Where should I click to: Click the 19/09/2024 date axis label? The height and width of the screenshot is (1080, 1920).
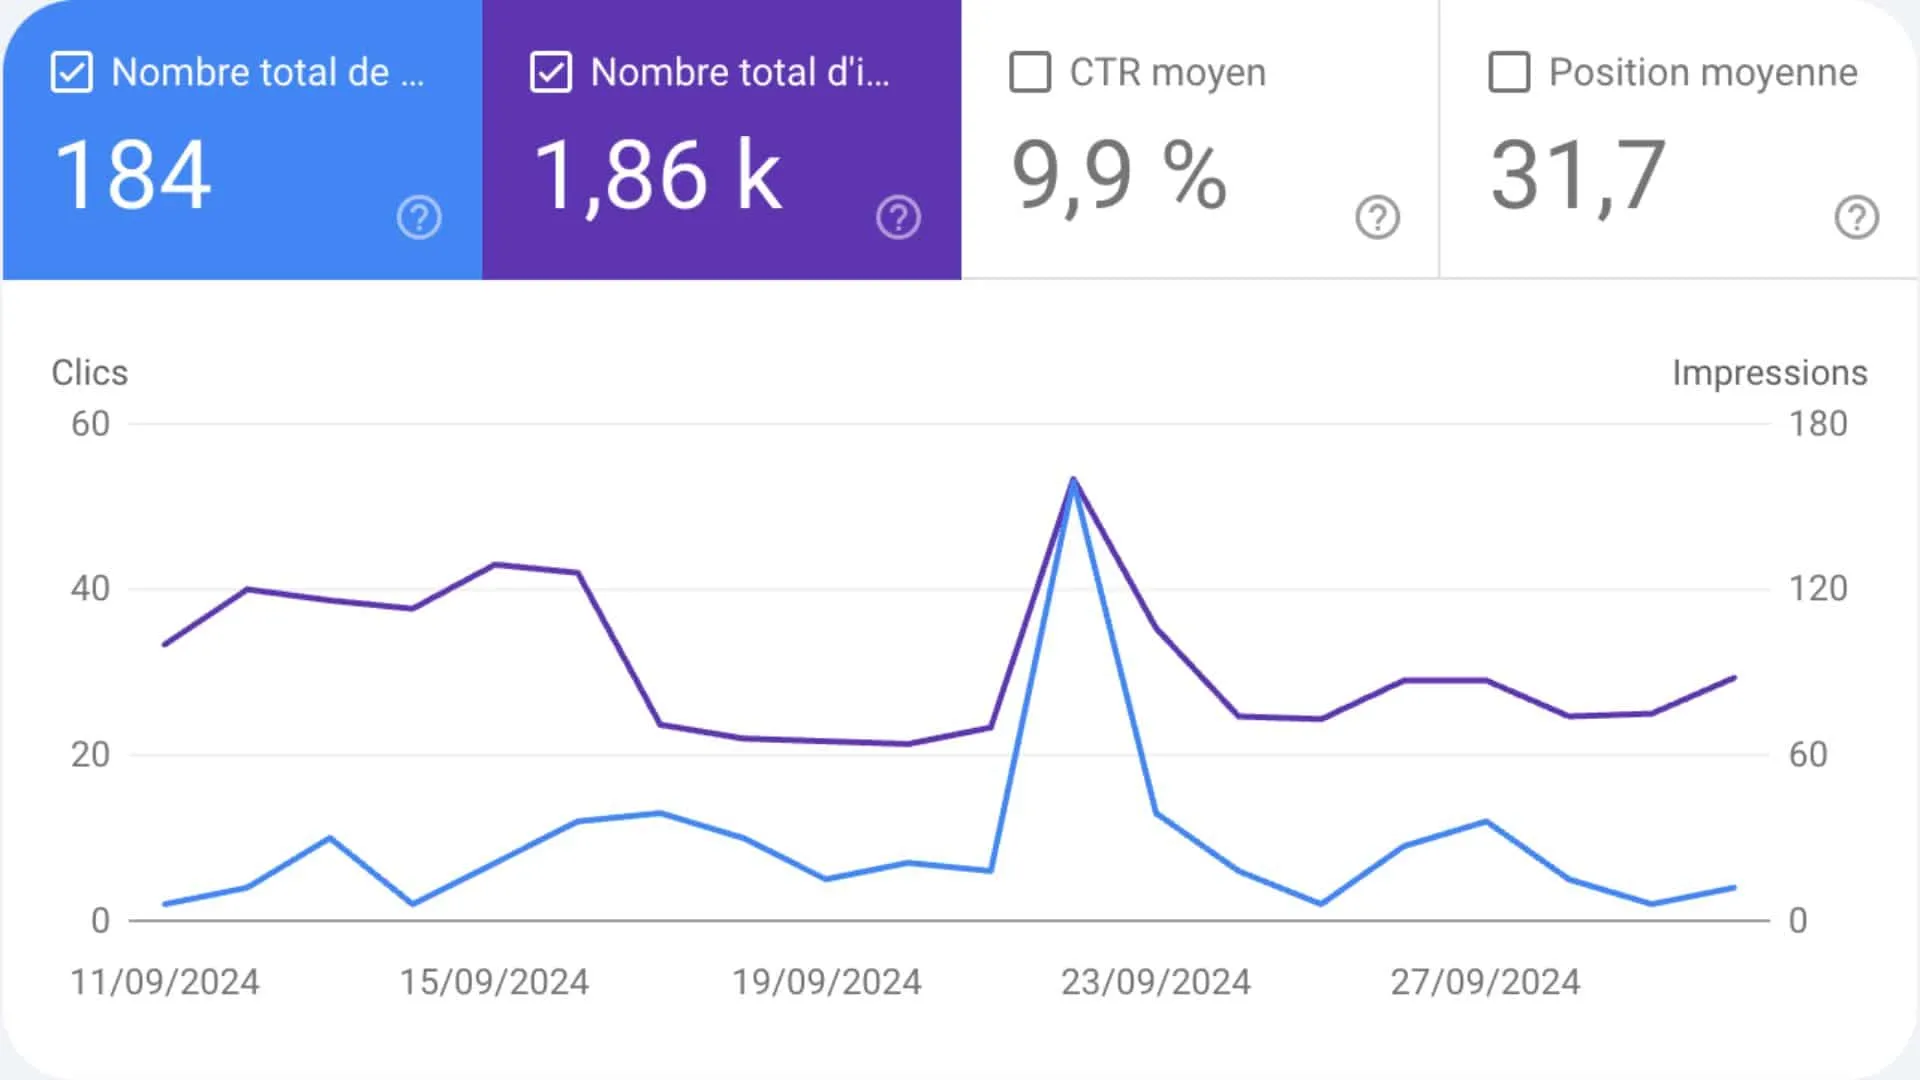pyautogui.click(x=826, y=982)
